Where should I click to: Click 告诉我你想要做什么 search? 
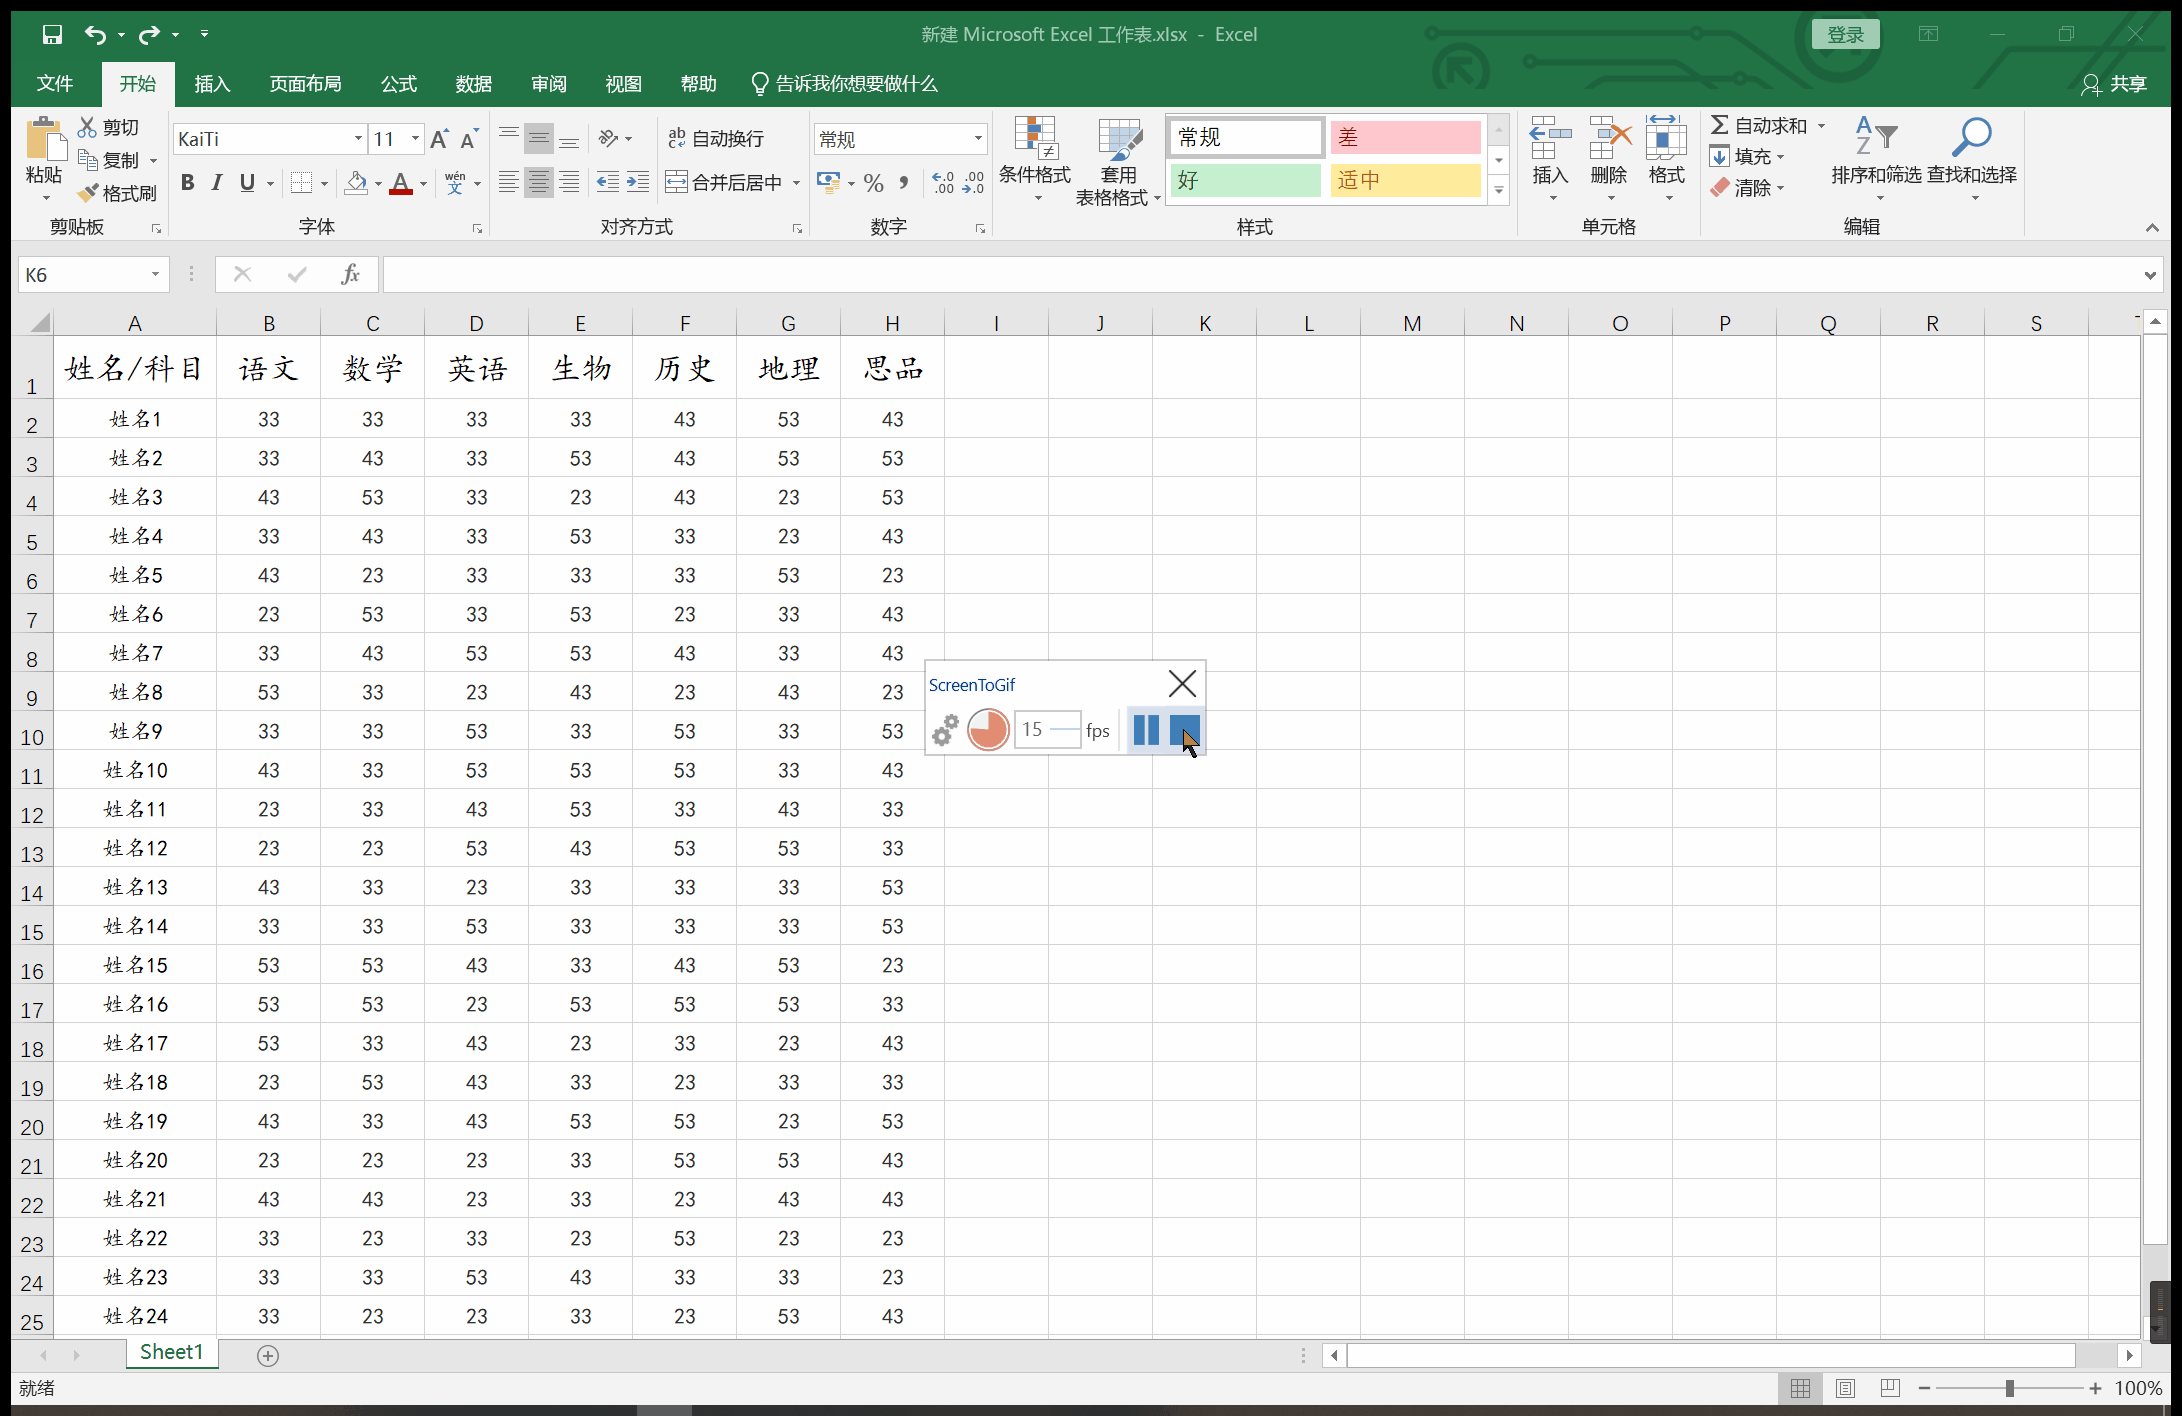tap(844, 84)
